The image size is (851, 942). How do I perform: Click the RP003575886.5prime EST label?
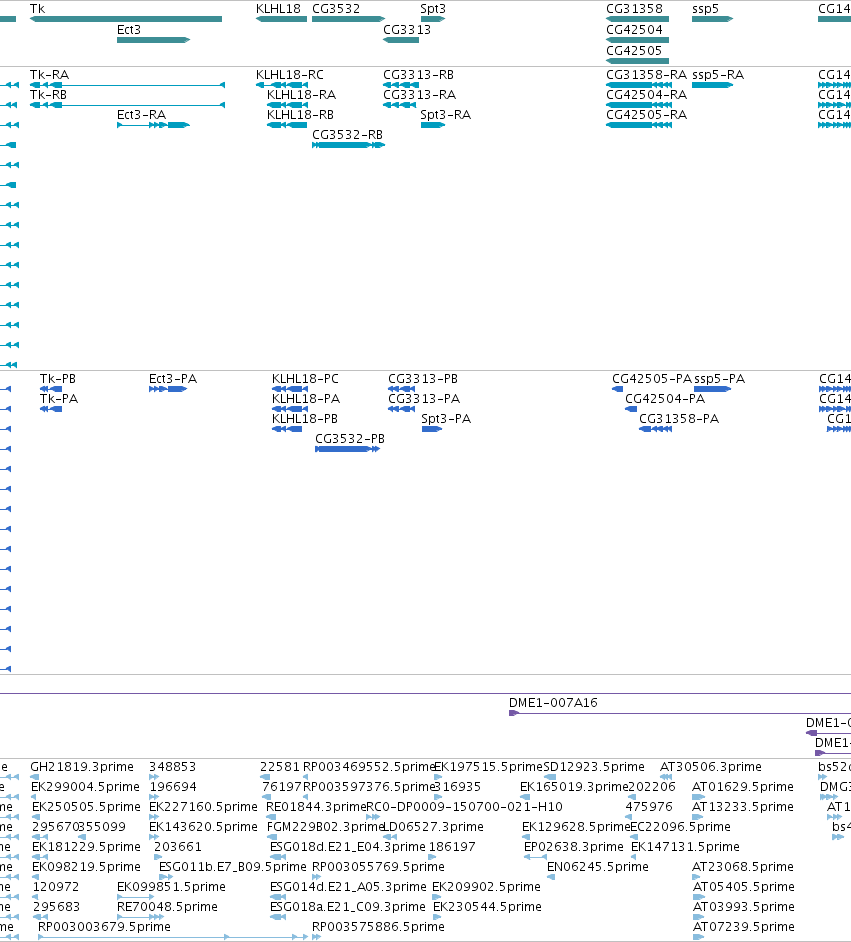[378, 926]
